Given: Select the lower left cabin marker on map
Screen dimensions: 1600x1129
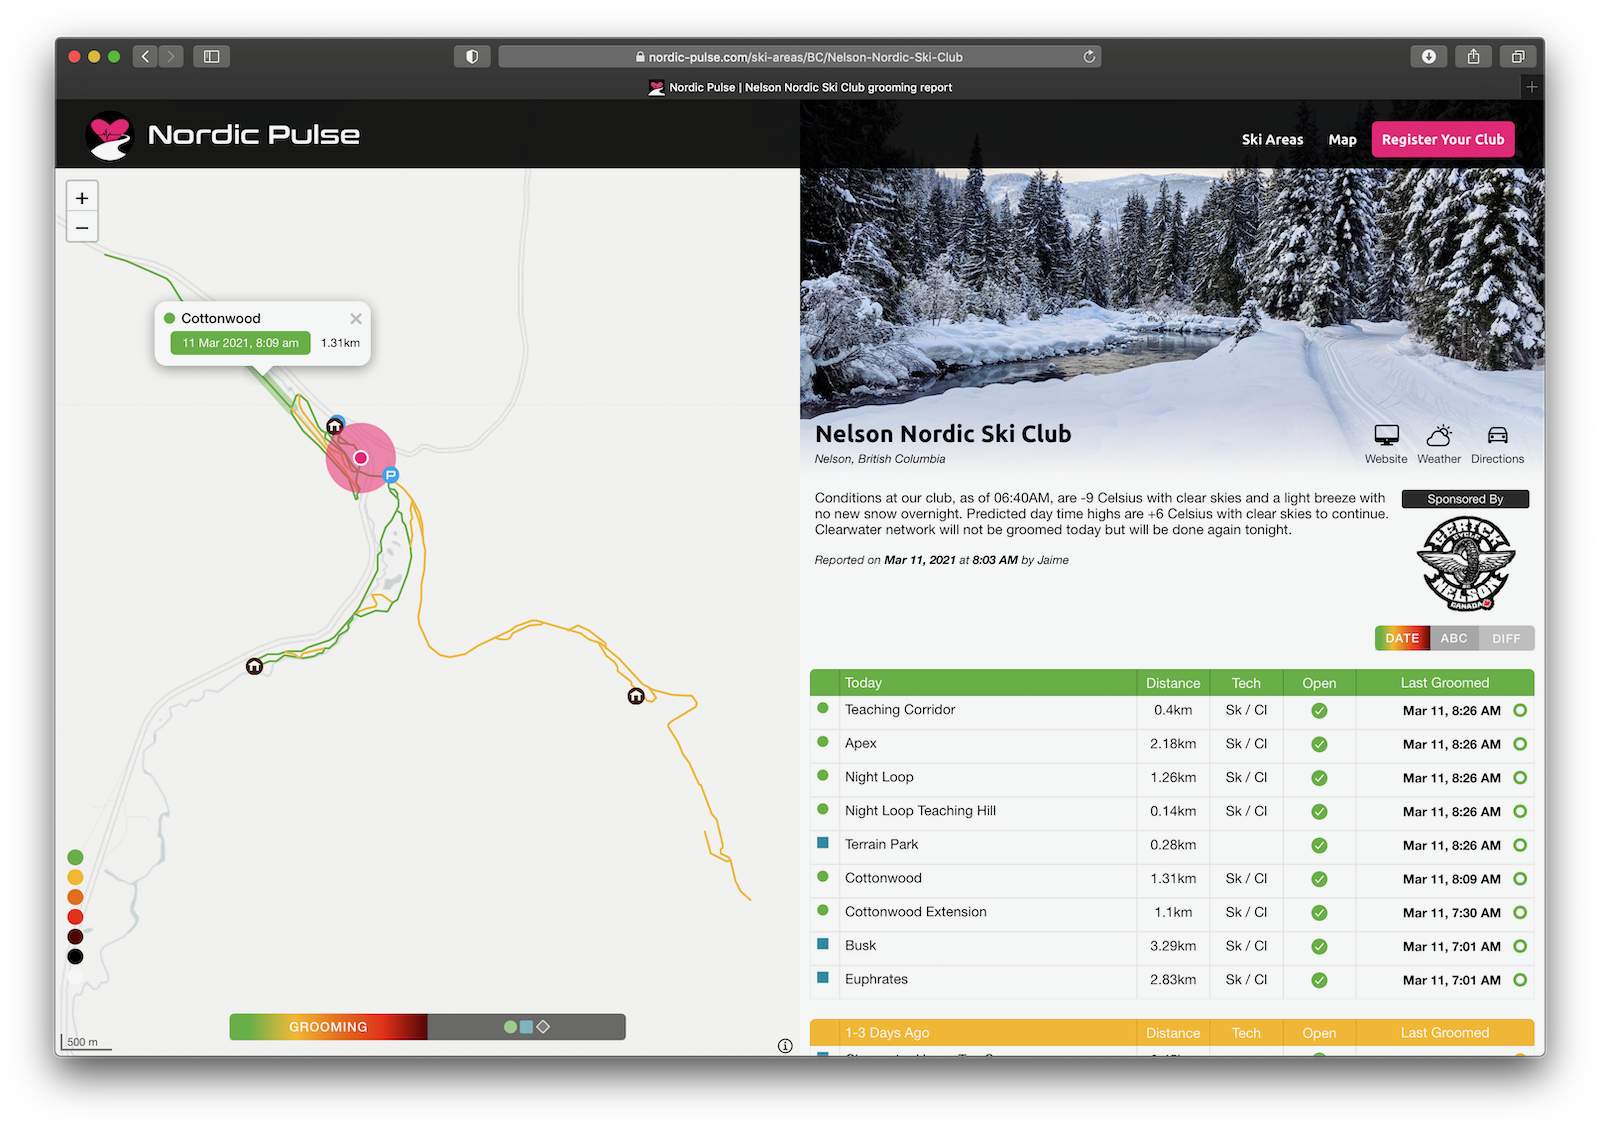Looking at the screenshot, I should [255, 666].
